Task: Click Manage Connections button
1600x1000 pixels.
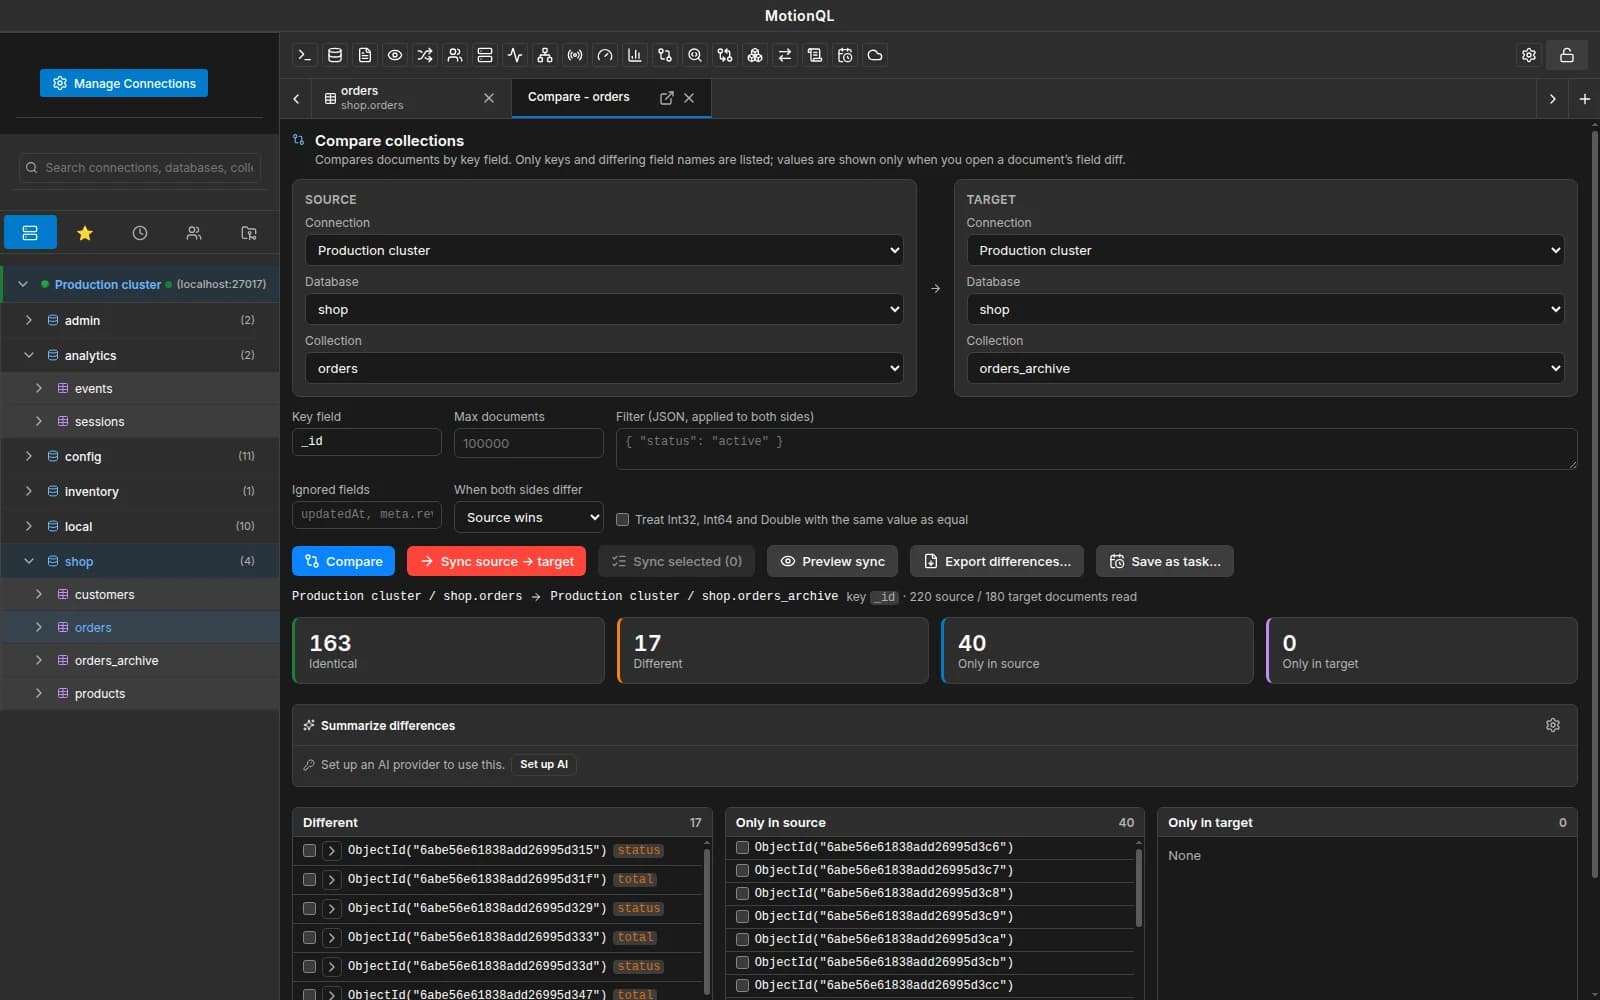Action: [124, 83]
